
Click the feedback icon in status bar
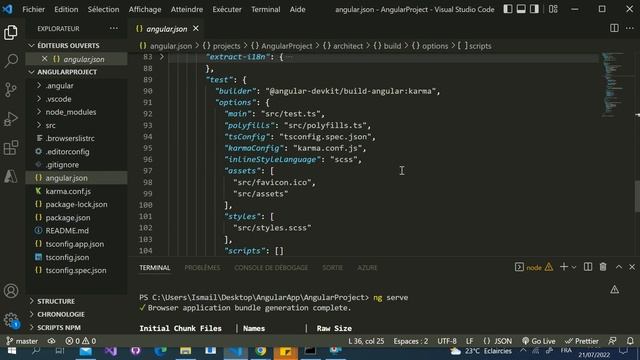612,341
